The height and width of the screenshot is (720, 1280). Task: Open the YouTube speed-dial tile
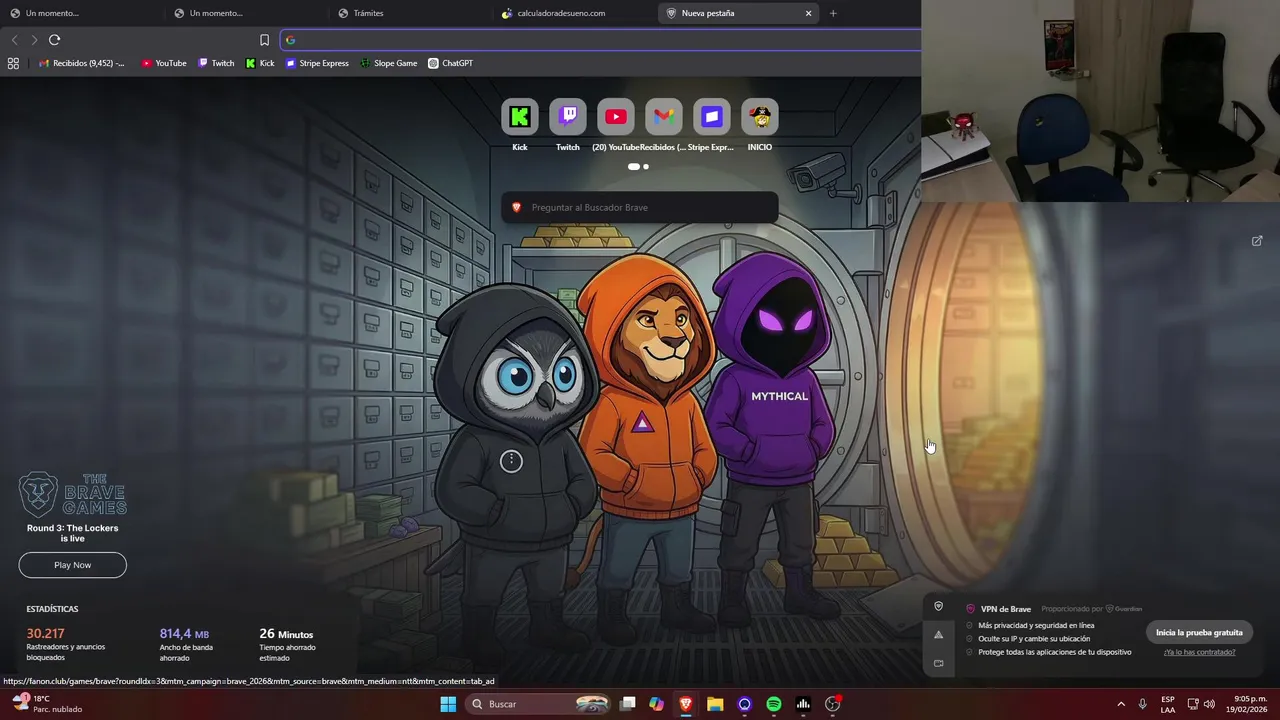[x=616, y=117]
